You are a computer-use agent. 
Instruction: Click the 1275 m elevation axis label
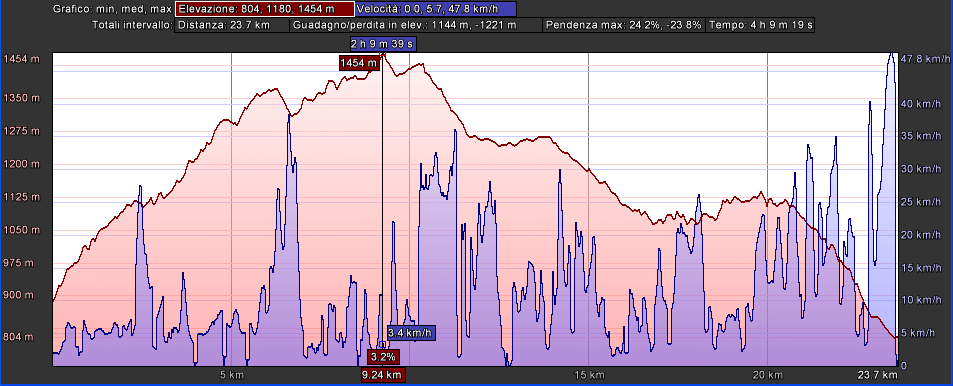click(x=21, y=131)
